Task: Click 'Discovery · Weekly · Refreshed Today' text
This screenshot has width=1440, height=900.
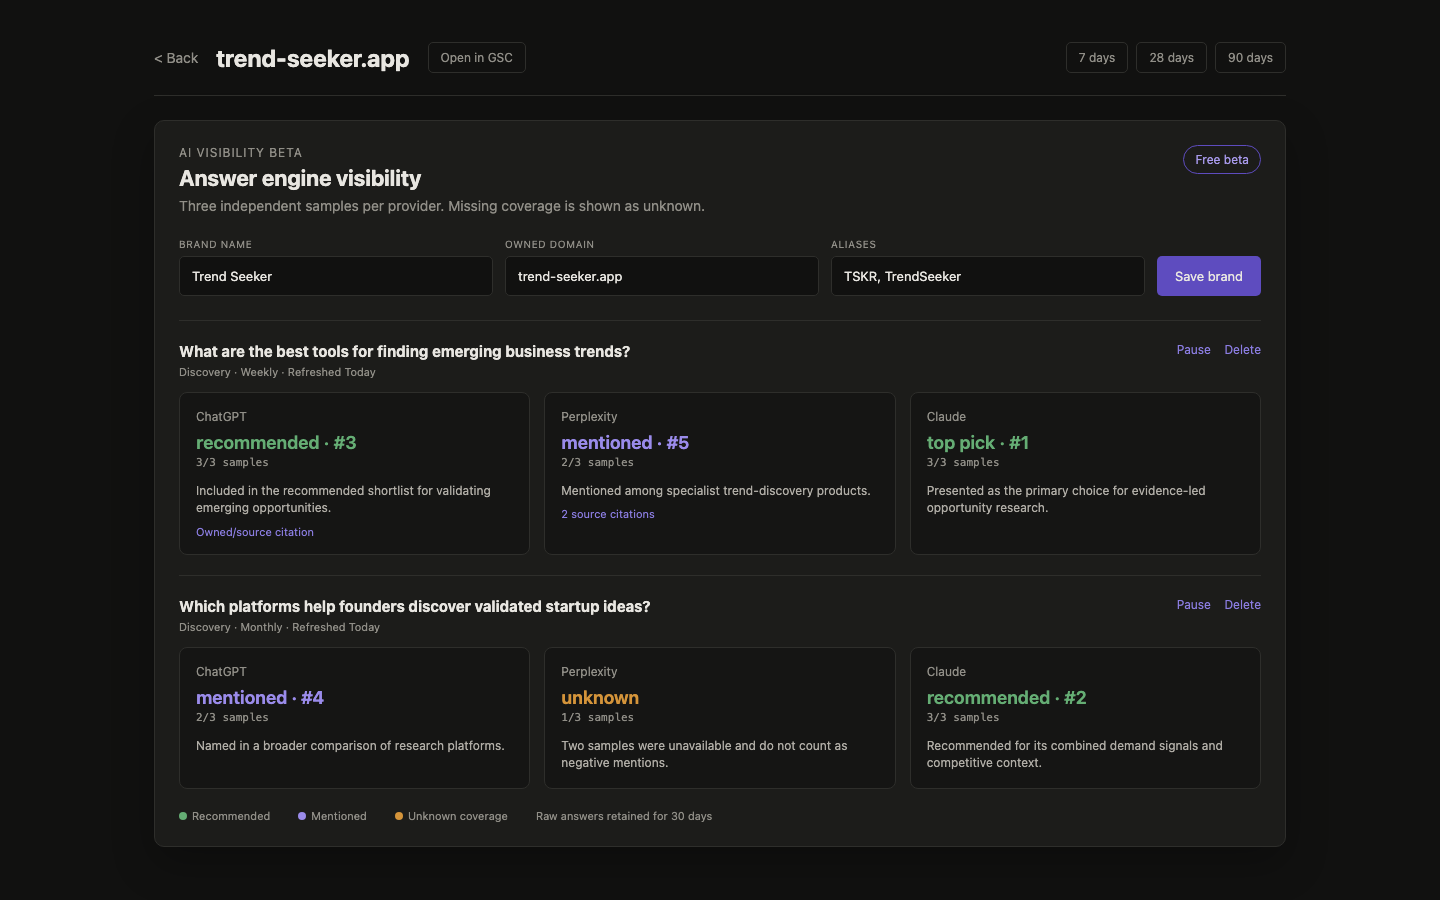Action: pos(277,372)
